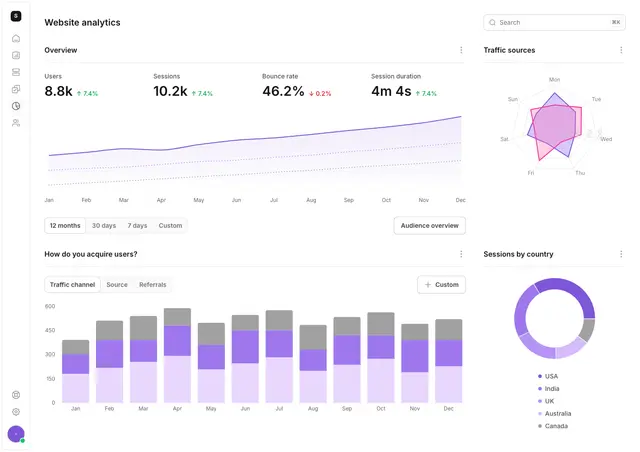Image resolution: width=640 pixels, height=452 pixels.
Task: Switch to the Referrals tab
Action: (153, 285)
